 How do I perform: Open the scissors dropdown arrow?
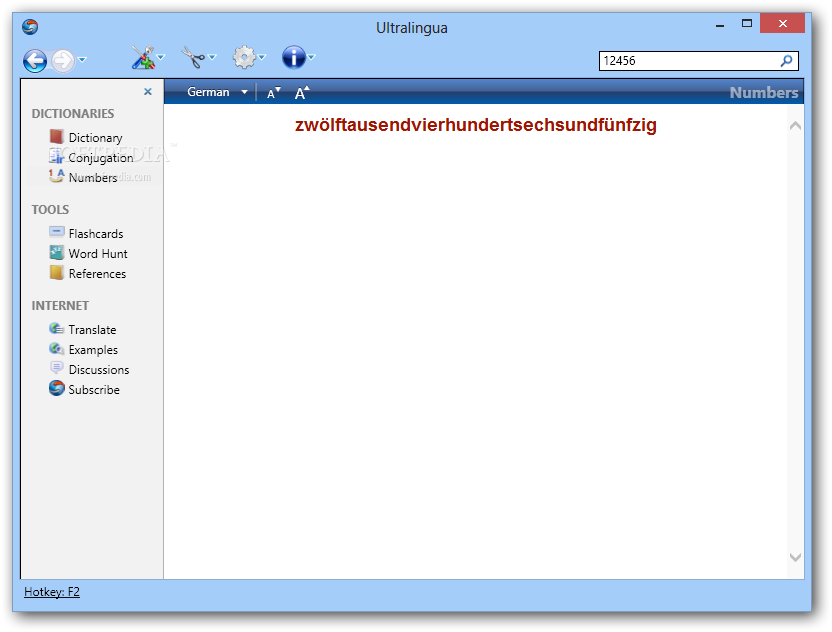tap(212, 57)
